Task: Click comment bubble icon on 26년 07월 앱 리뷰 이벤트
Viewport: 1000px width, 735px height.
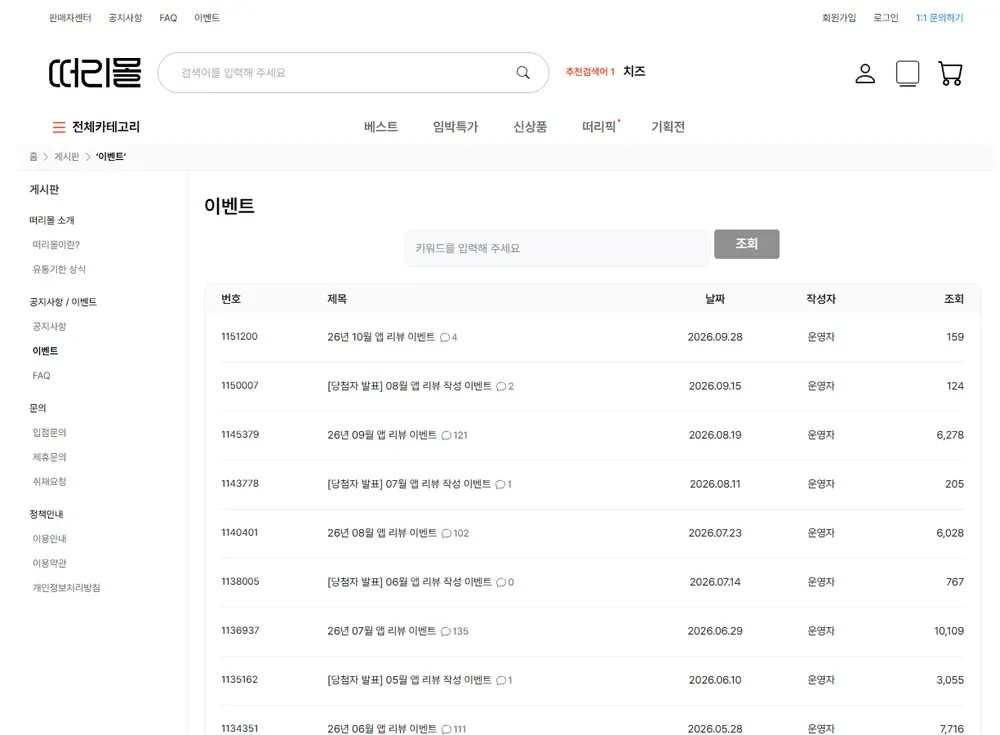Action: pos(446,632)
